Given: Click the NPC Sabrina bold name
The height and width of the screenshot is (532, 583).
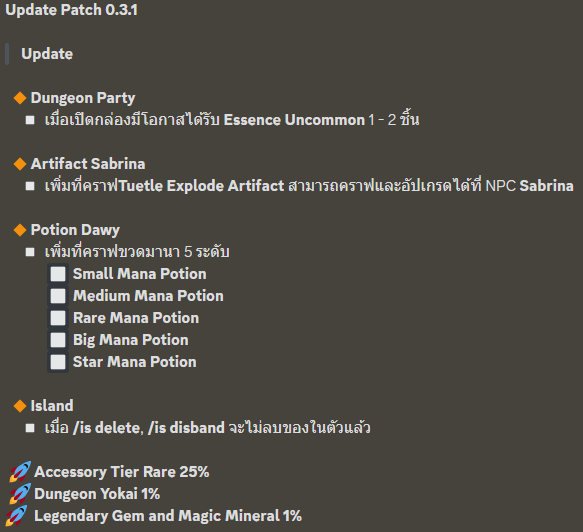Looking at the screenshot, I should (x=546, y=186).
